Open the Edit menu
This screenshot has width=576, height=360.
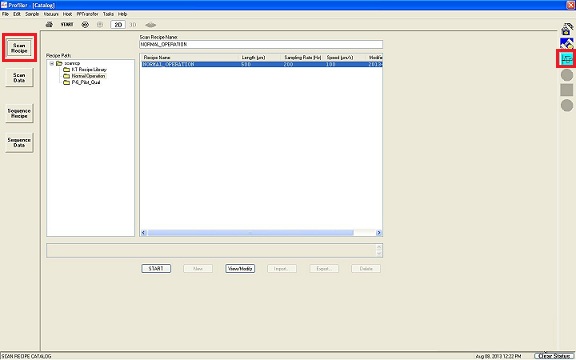(17, 14)
